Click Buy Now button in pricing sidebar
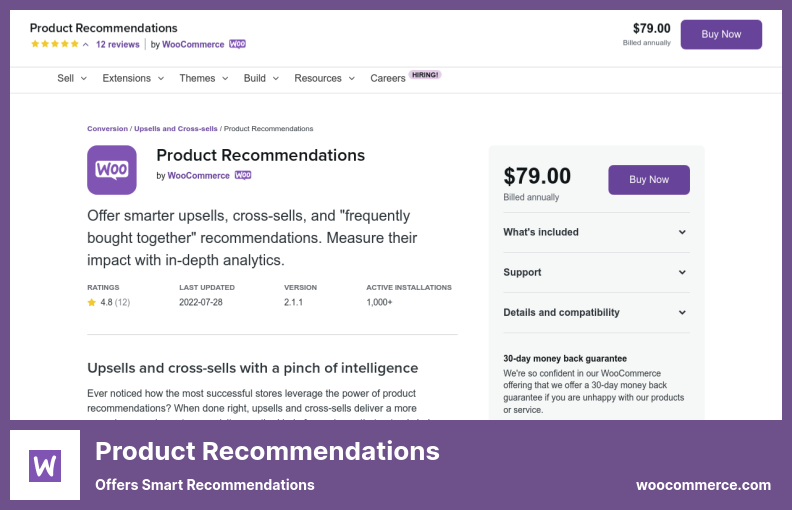The image size is (792, 510). pos(649,180)
